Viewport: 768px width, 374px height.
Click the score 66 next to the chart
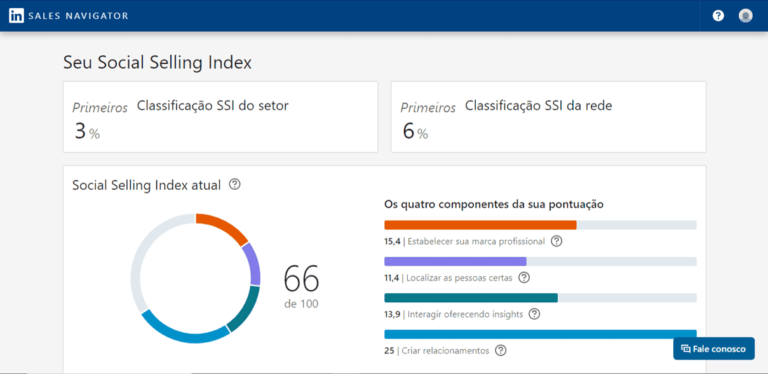(x=301, y=279)
